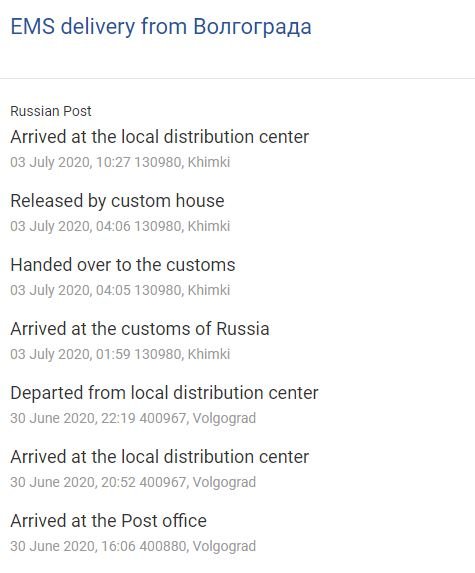Click the '30 June 2020, 20:52' timestamp line
The image size is (475, 573).
tap(133, 482)
